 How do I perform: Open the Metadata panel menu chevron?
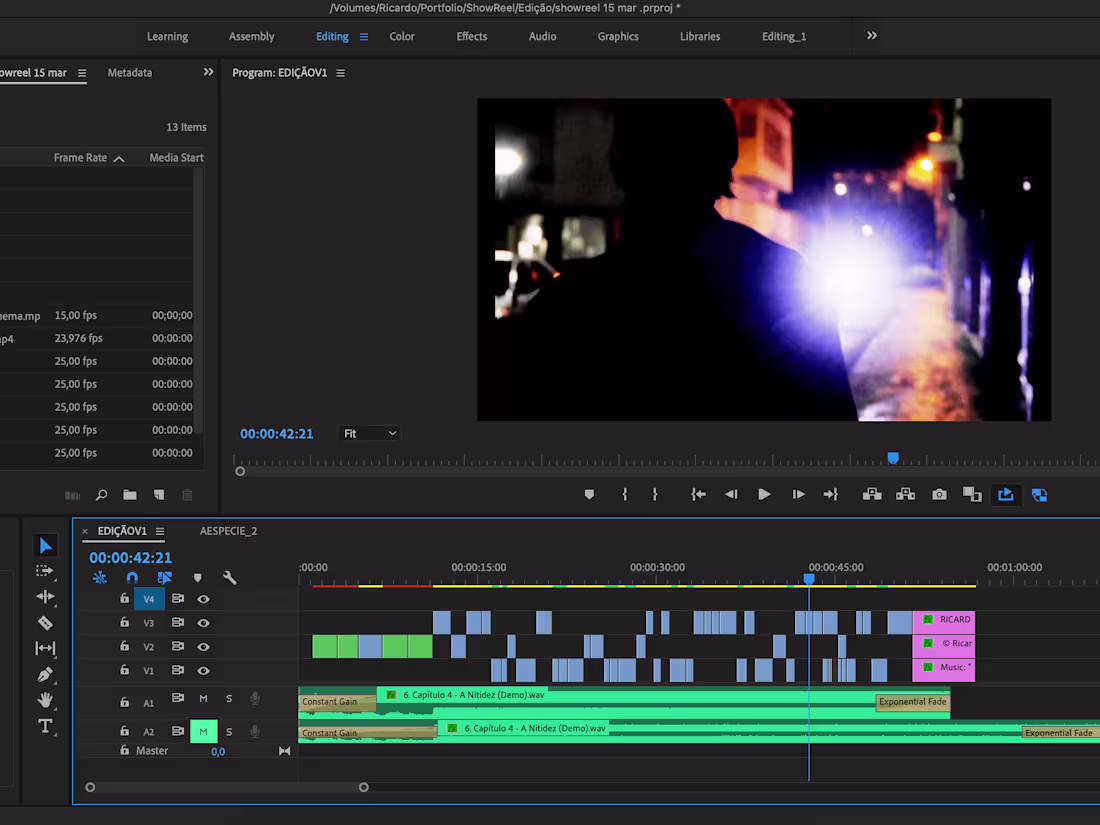(x=208, y=71)
